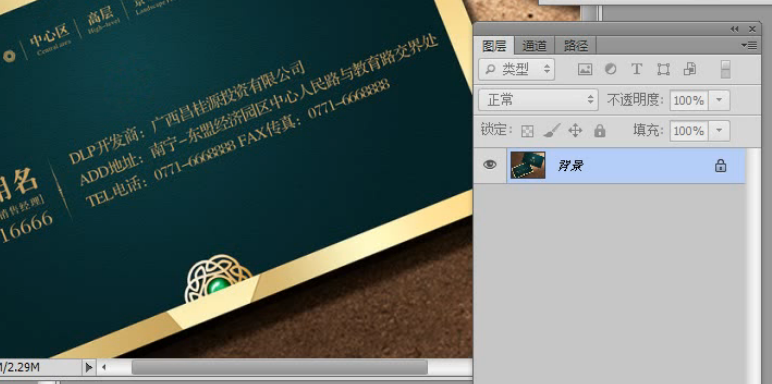Select the type layer filter icon

click(x=637, y=69)
